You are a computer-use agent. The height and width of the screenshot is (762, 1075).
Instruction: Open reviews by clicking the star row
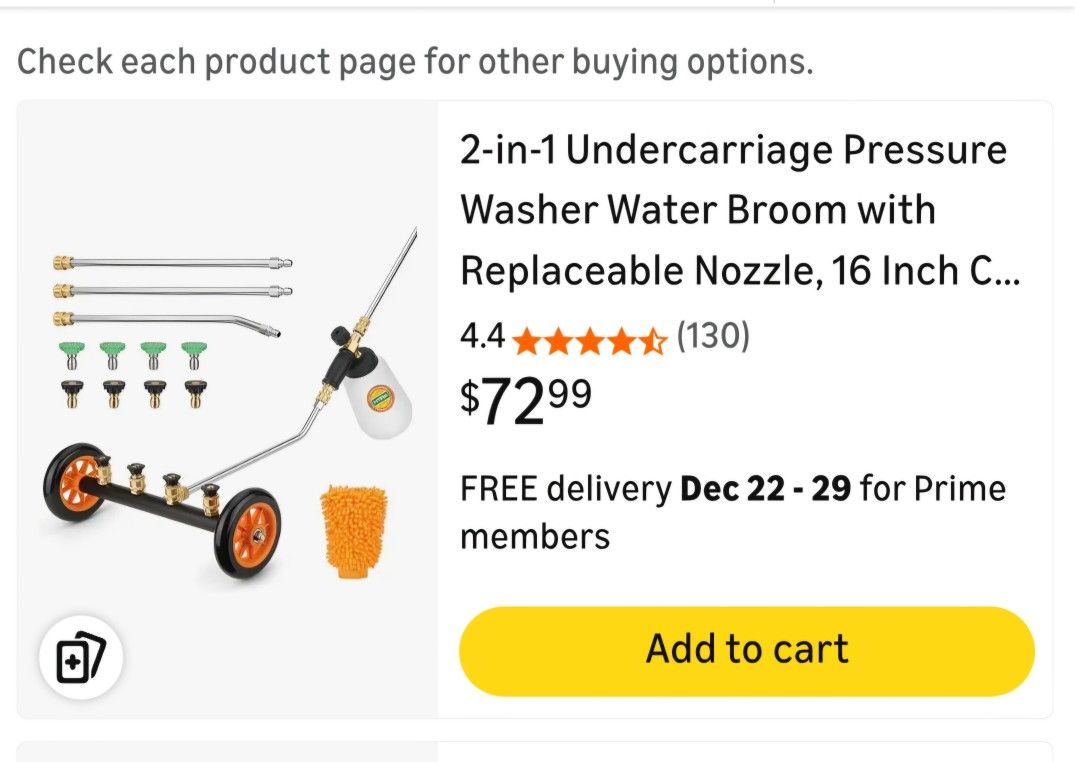click(x=590, y=340)
